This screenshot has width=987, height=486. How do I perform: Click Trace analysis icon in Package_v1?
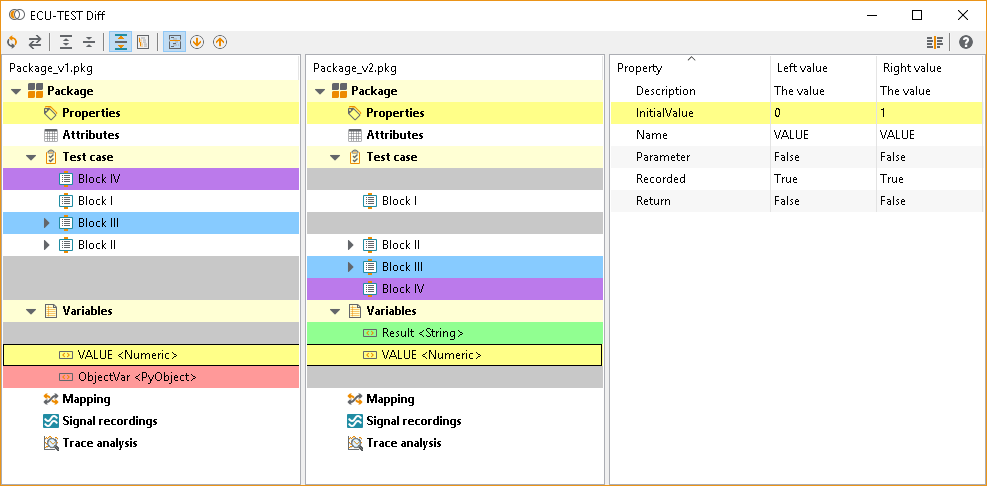[x=51, y=443]
